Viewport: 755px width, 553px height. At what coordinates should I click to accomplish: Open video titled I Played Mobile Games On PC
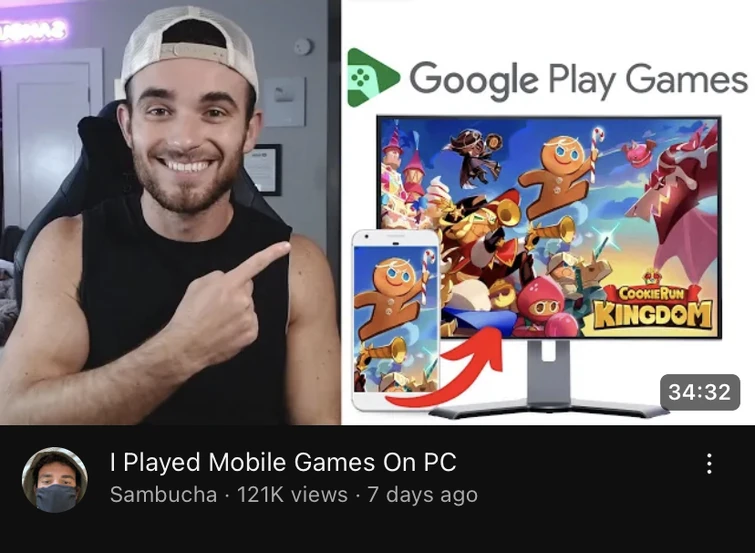[x=283, y=462]
